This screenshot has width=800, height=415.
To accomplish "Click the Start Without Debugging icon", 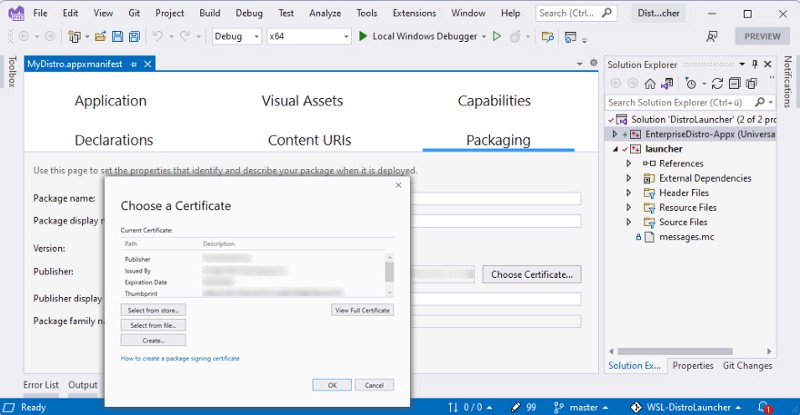I will tap(496, 36).
